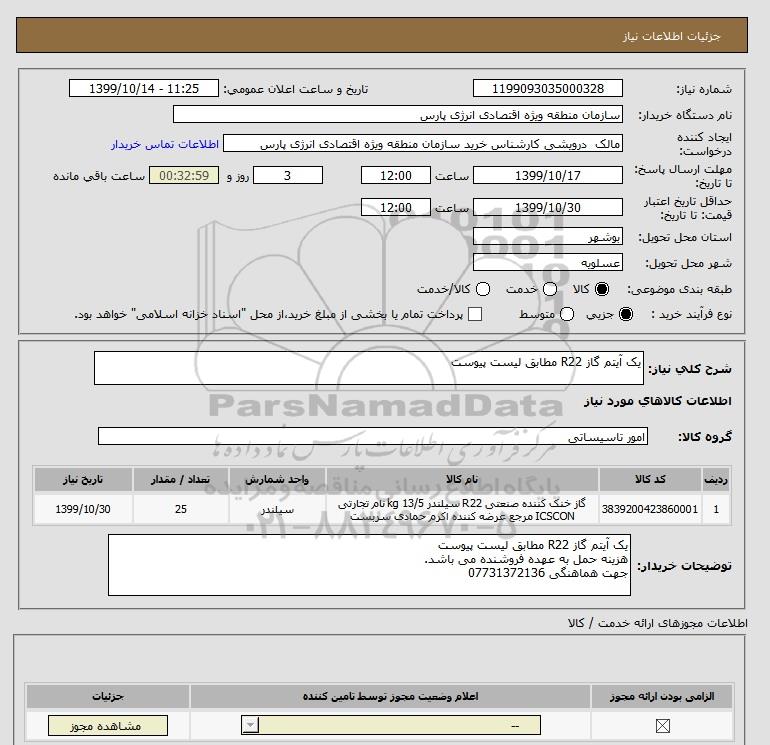Click the delivery city field عسلویه
Viewport: 770px width, 745px height.
[x=548, y=262]
